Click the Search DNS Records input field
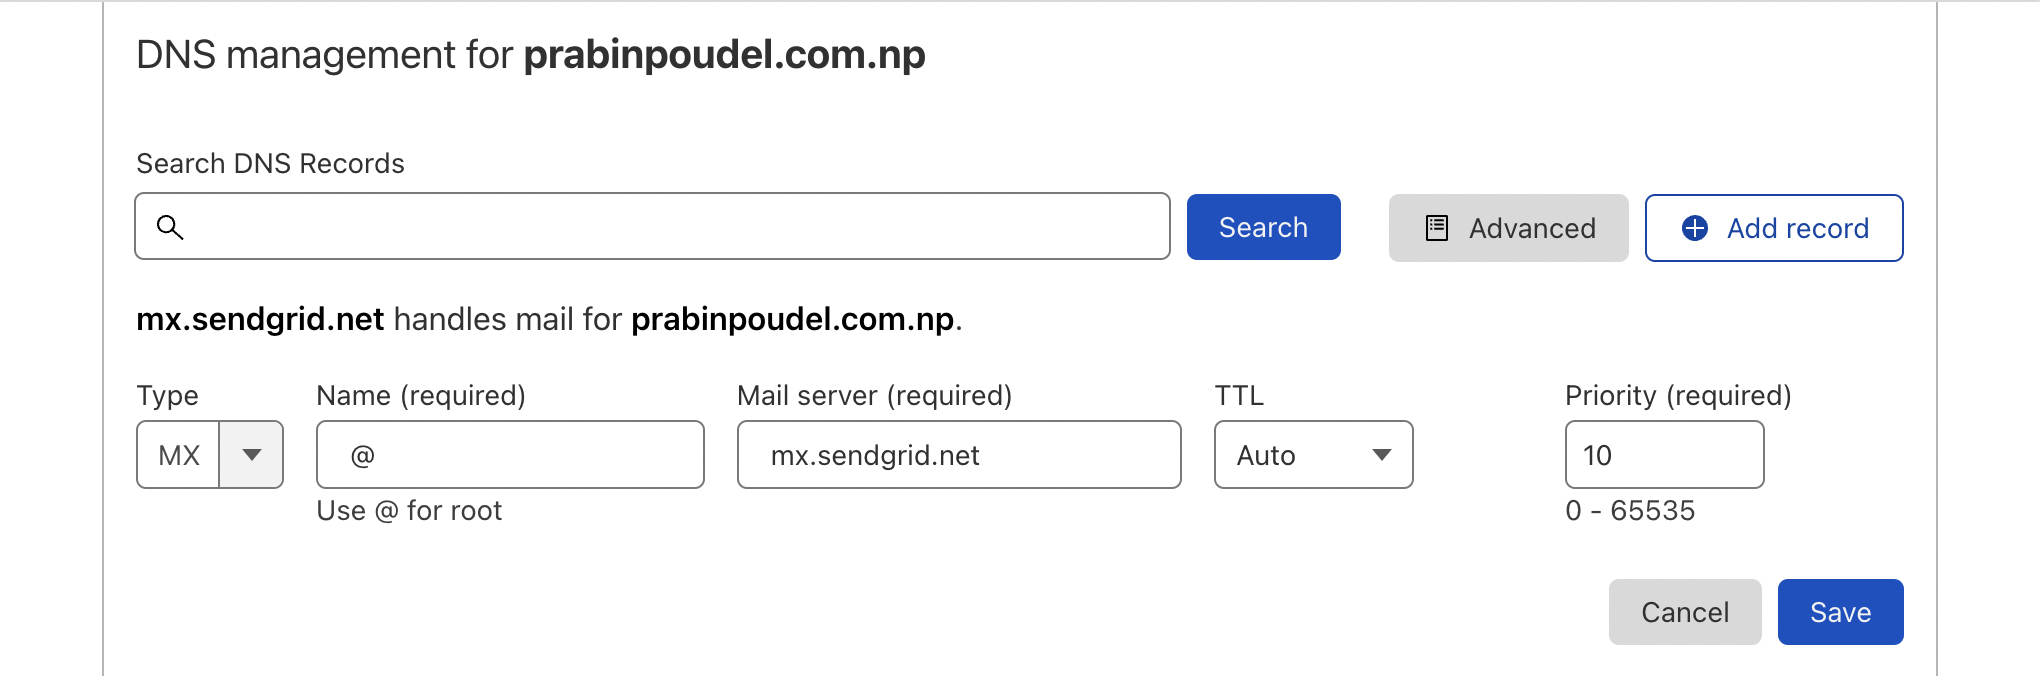 pyautogui.click(x=650, y=227)
